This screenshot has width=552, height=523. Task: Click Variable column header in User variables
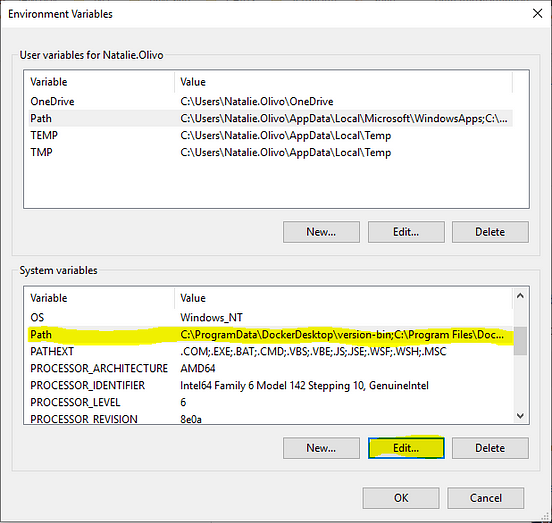[99, 82]
